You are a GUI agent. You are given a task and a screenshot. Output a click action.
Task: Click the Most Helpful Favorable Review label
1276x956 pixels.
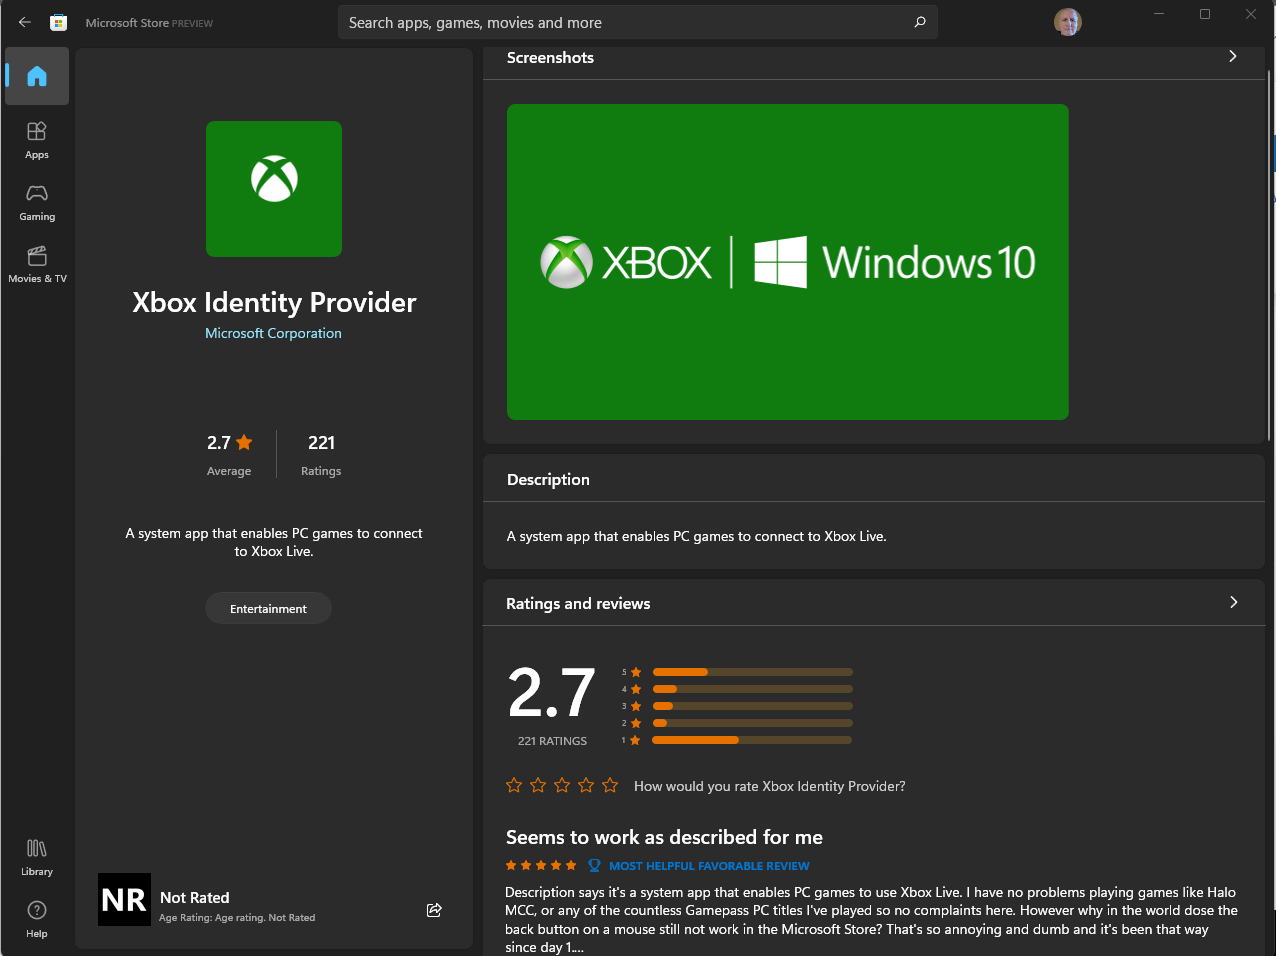point(709,866)
